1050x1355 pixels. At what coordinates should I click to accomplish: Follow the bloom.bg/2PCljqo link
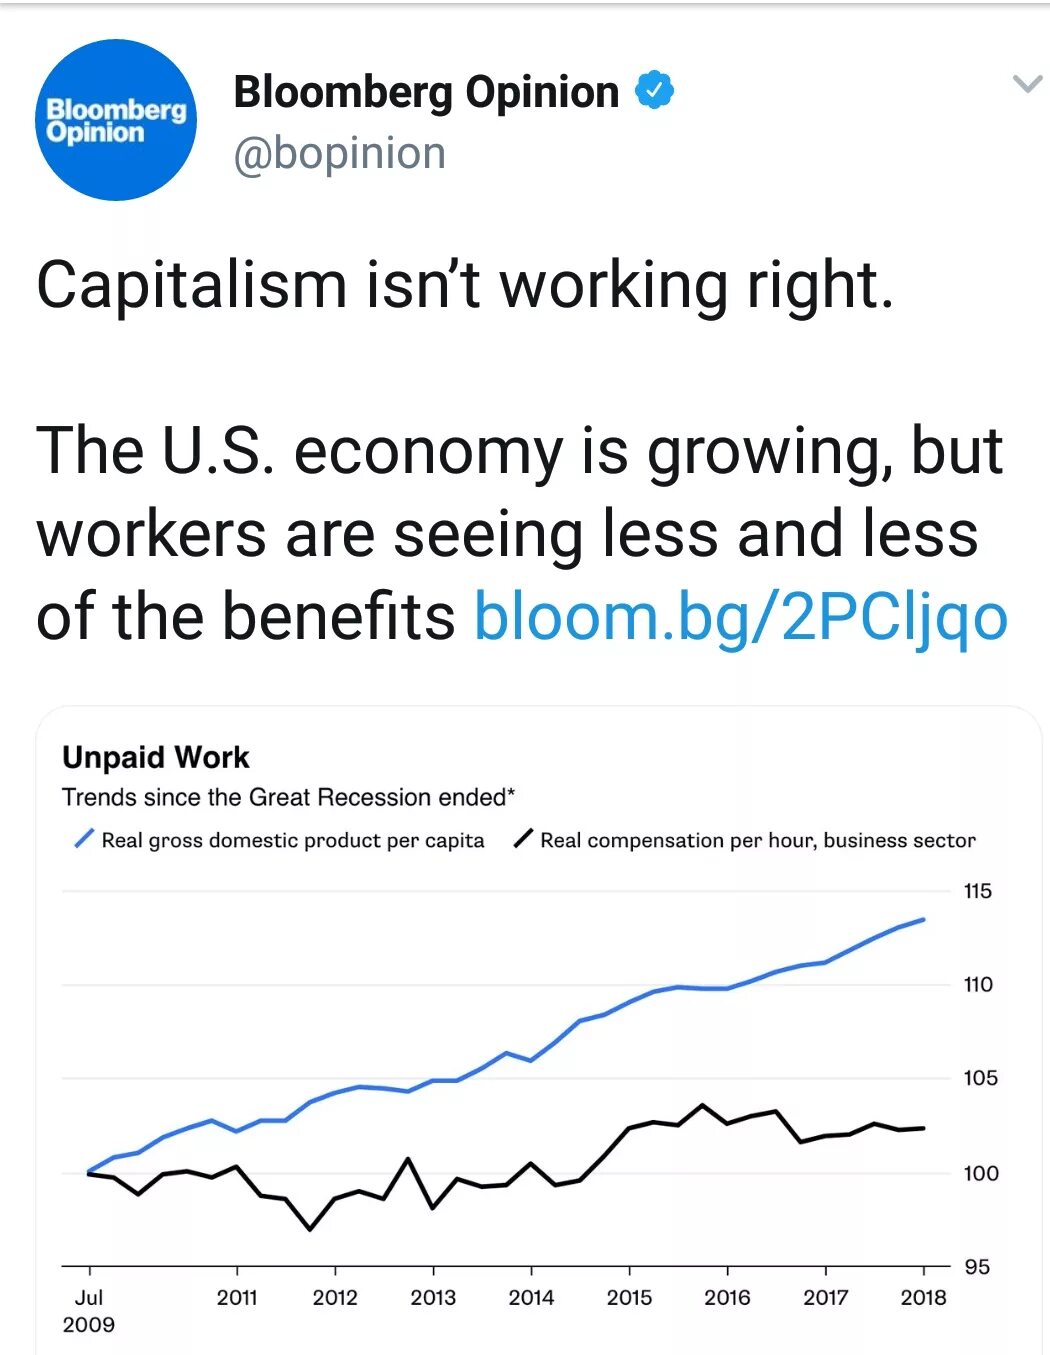(740, 616)
